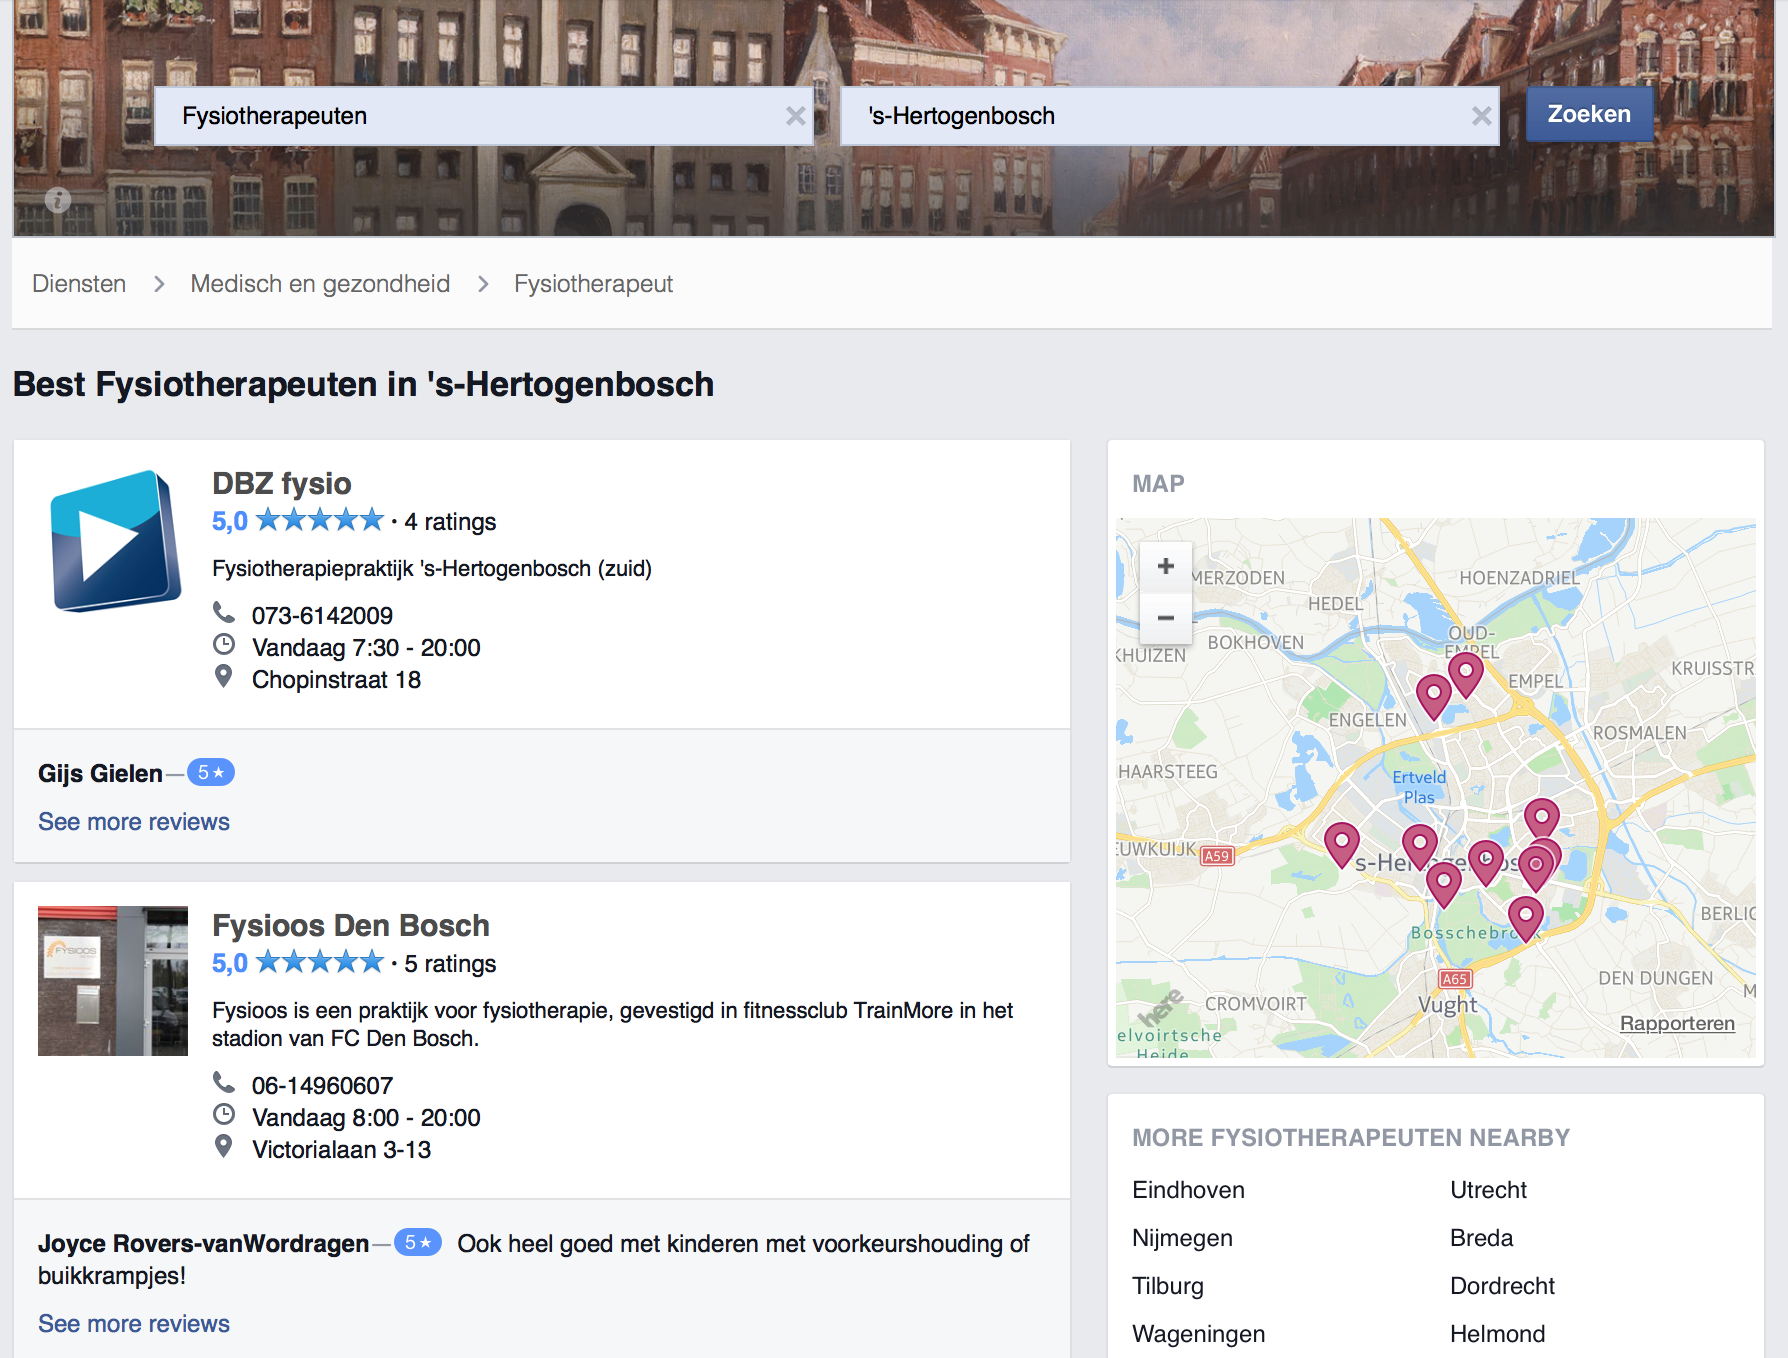Select Dordrecht in nearby list

tap(1502, 1286)
